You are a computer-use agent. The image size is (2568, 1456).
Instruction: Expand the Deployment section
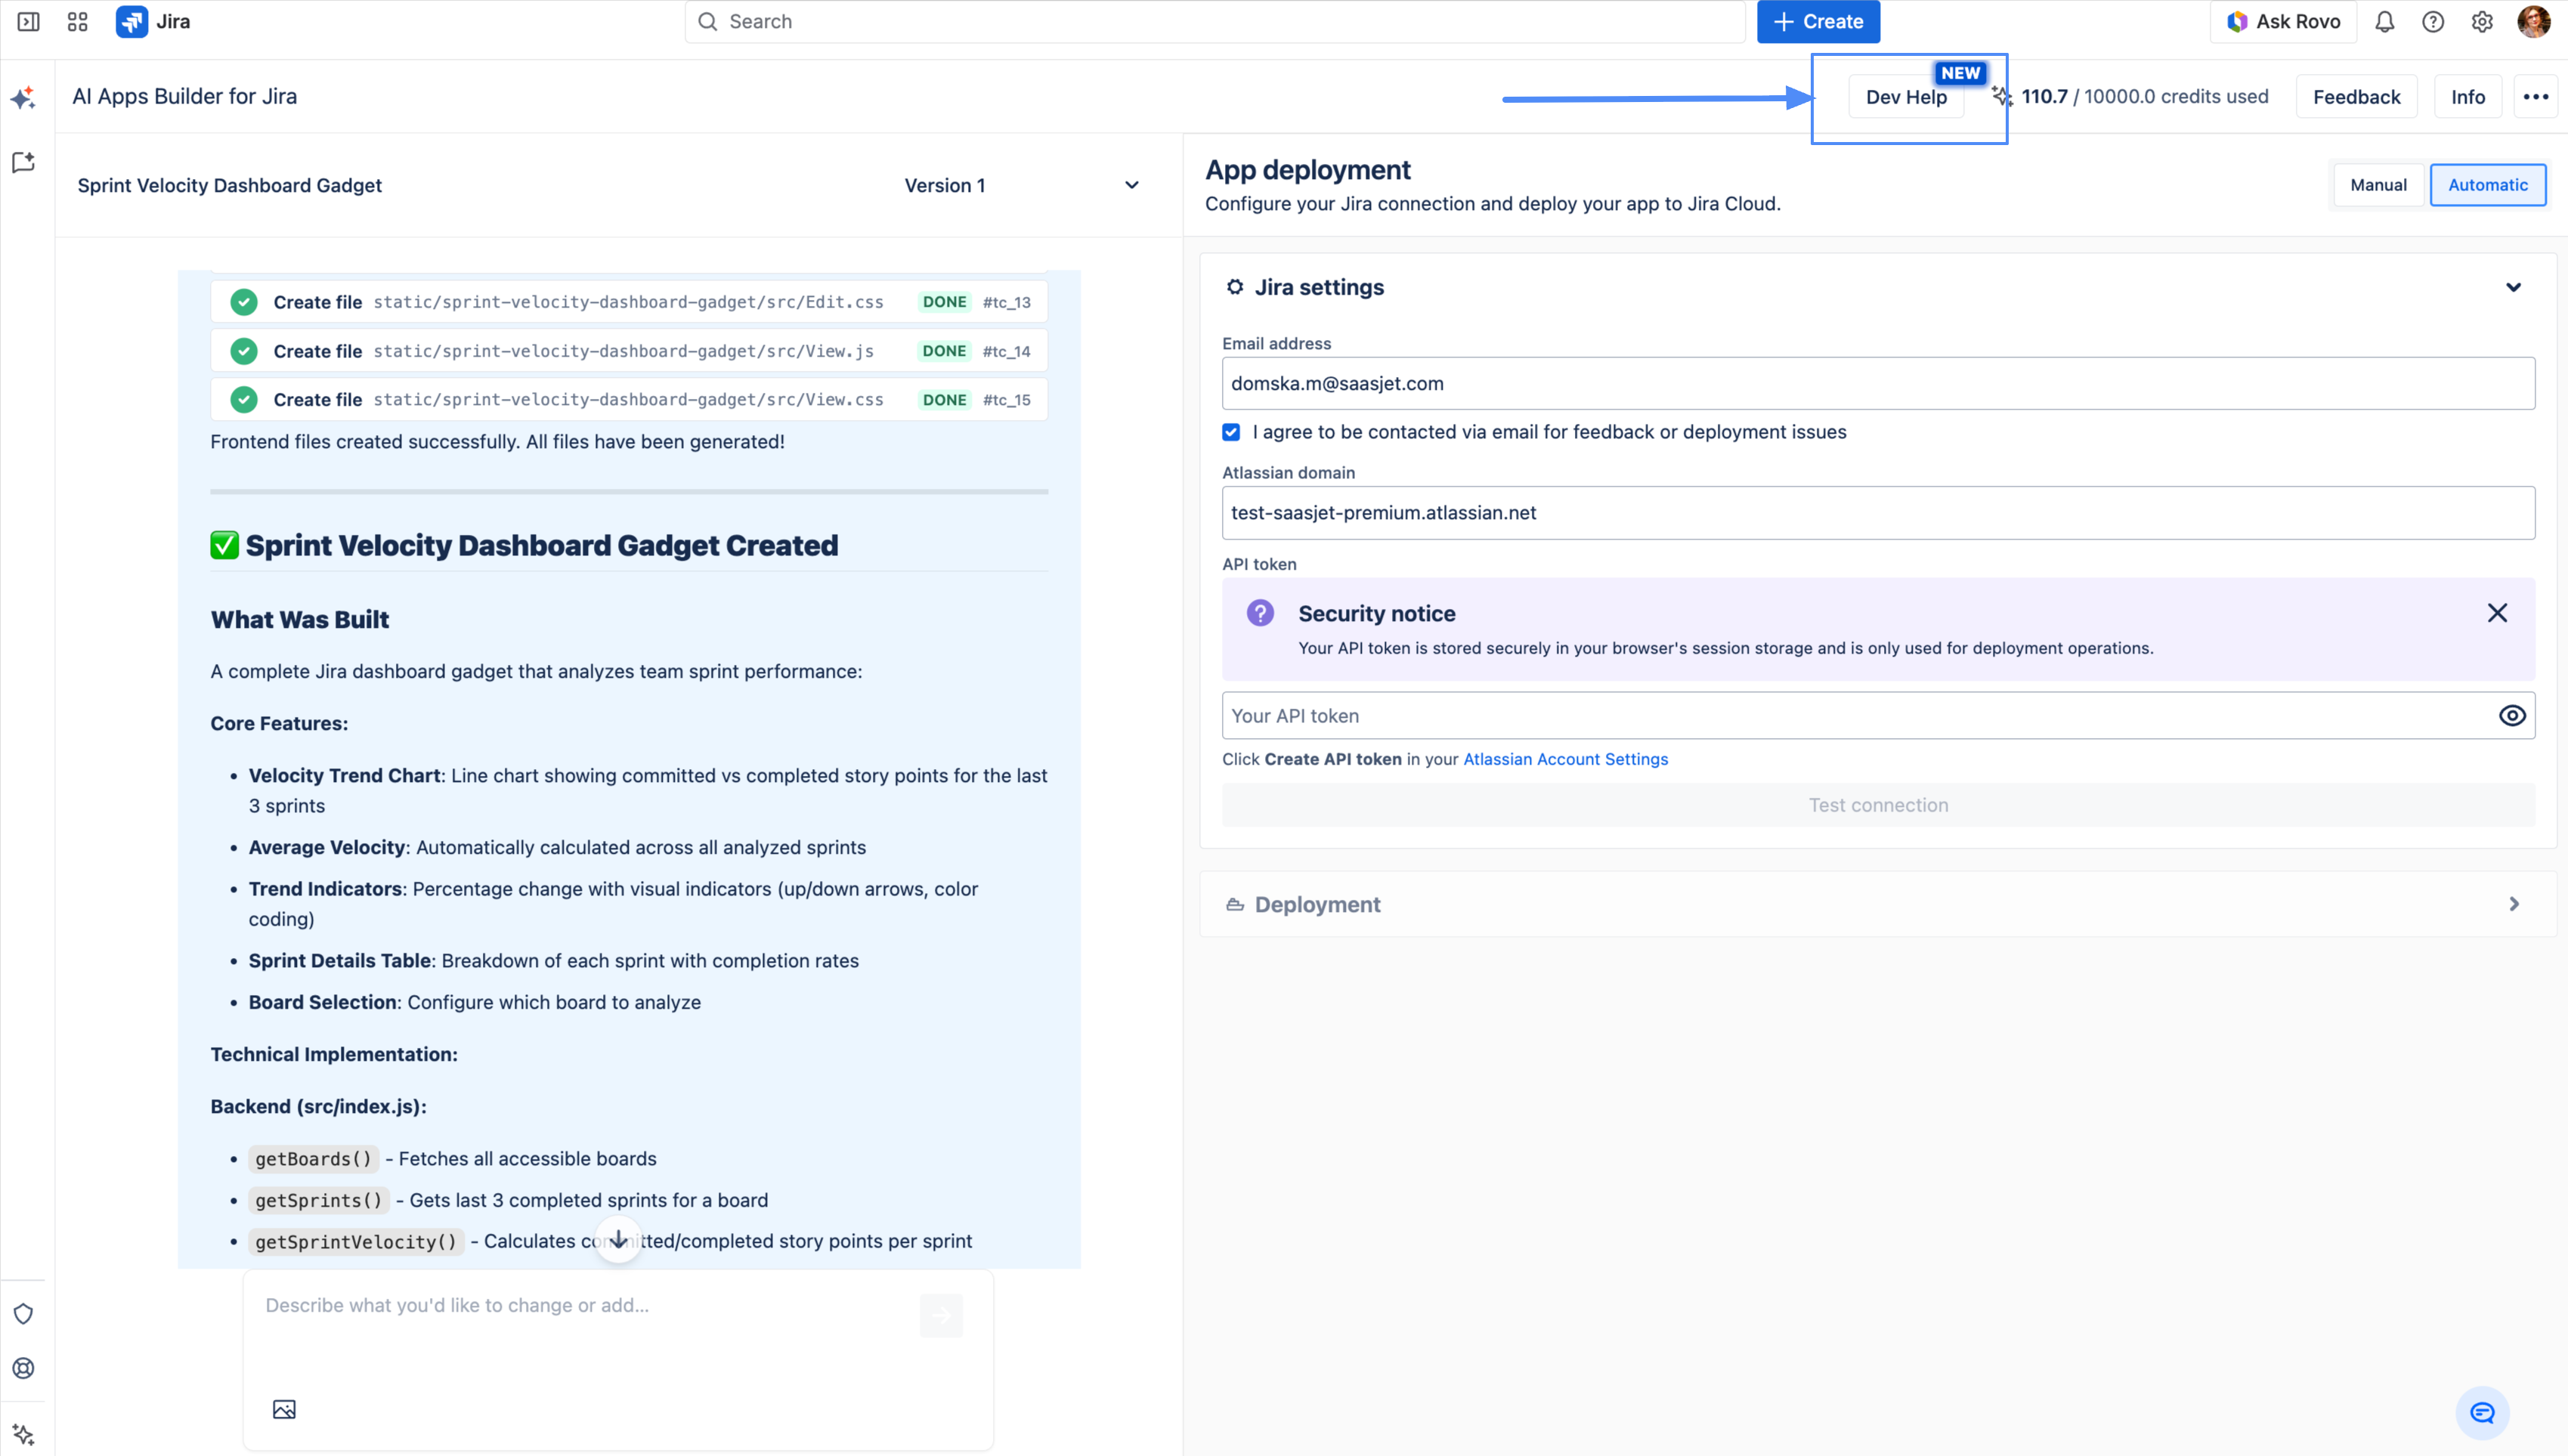pos(2513,904)
